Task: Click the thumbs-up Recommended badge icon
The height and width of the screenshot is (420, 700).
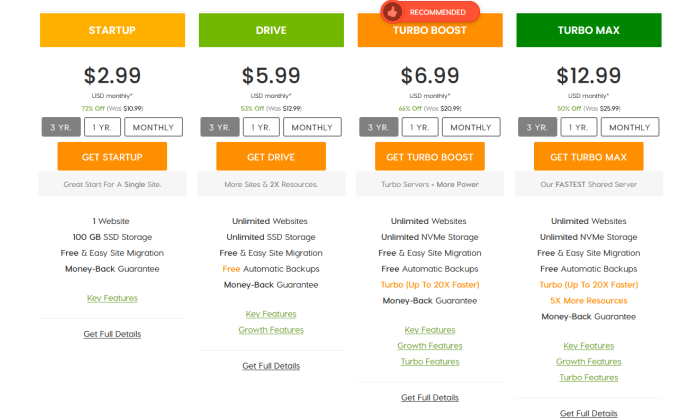Action: [x=391, y=12]
